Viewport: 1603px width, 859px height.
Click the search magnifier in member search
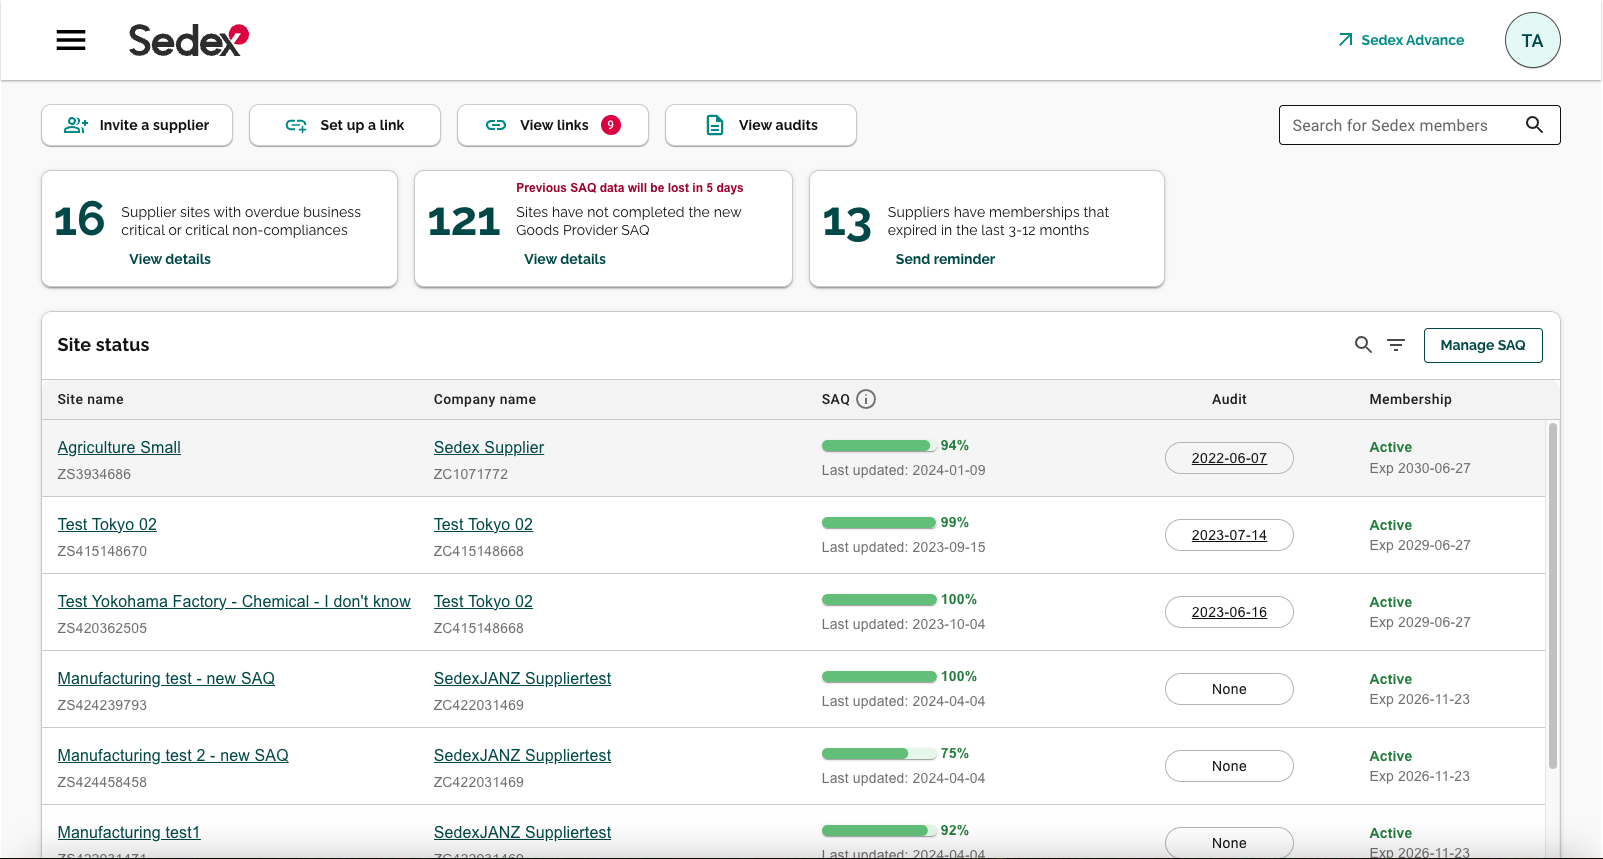coord(1534,125)
